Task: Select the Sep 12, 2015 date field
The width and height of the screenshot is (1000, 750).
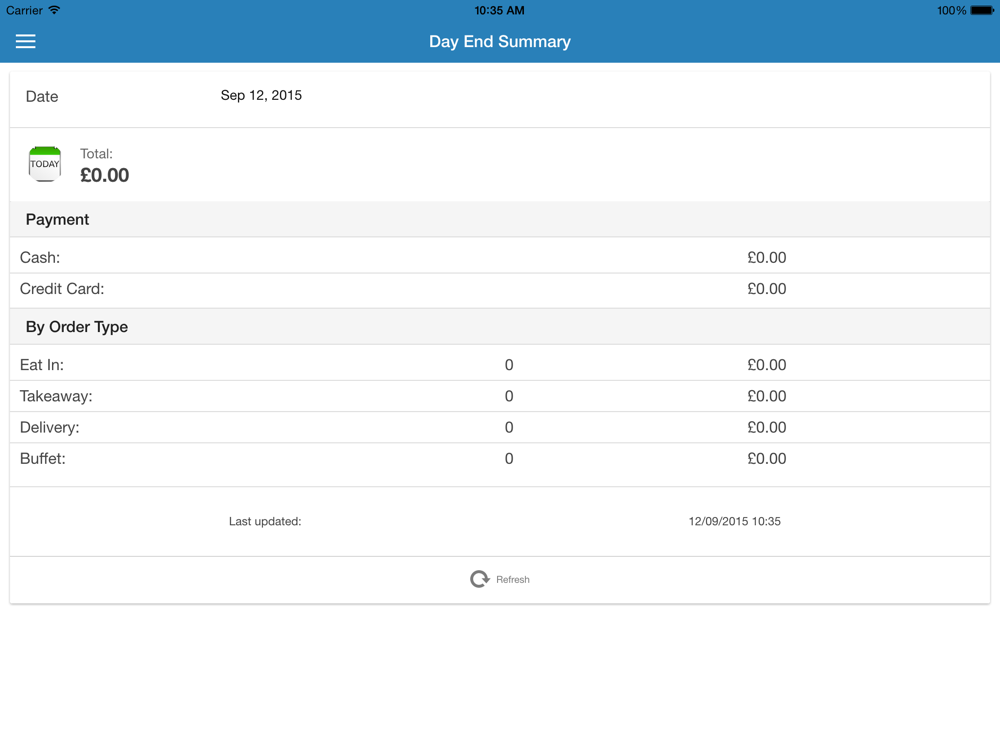Action: tap(261, 96)
